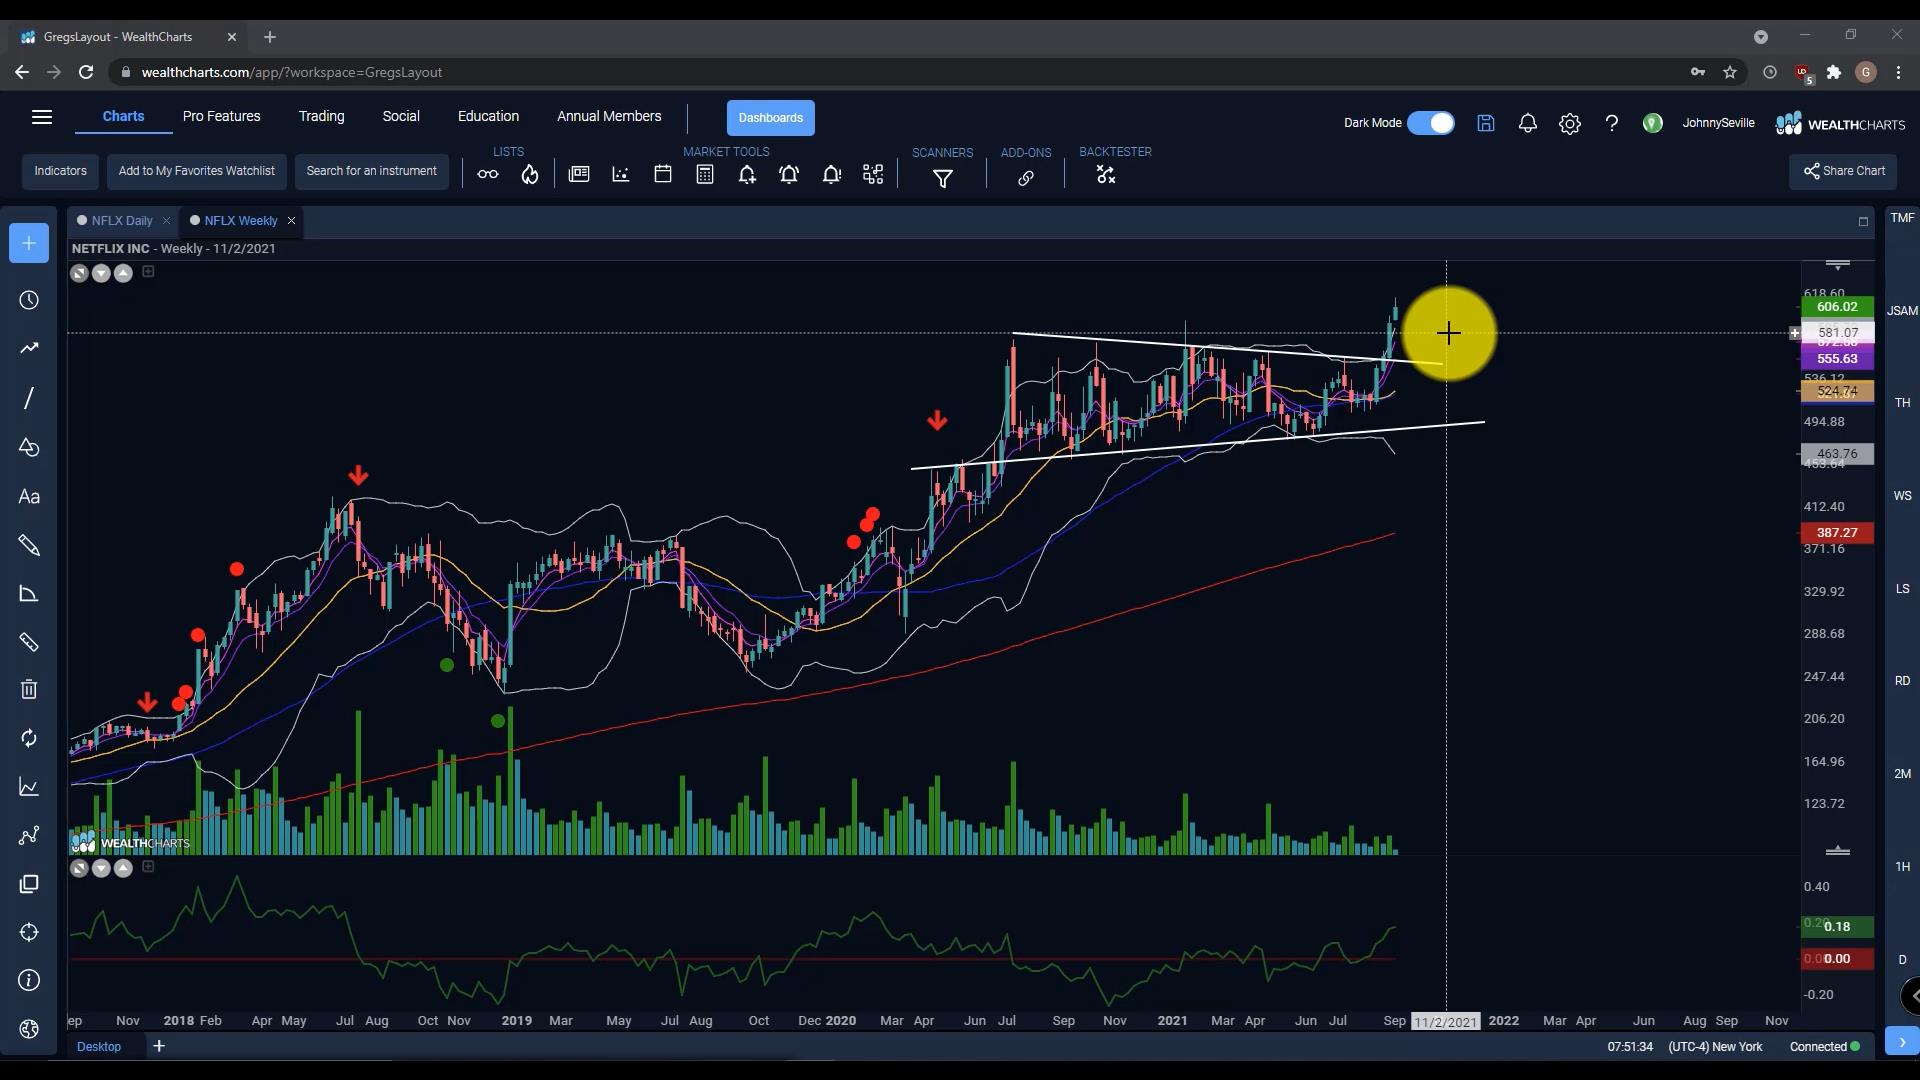
Task: Click price axis scale handle at top
Action: coord(1837,265)
